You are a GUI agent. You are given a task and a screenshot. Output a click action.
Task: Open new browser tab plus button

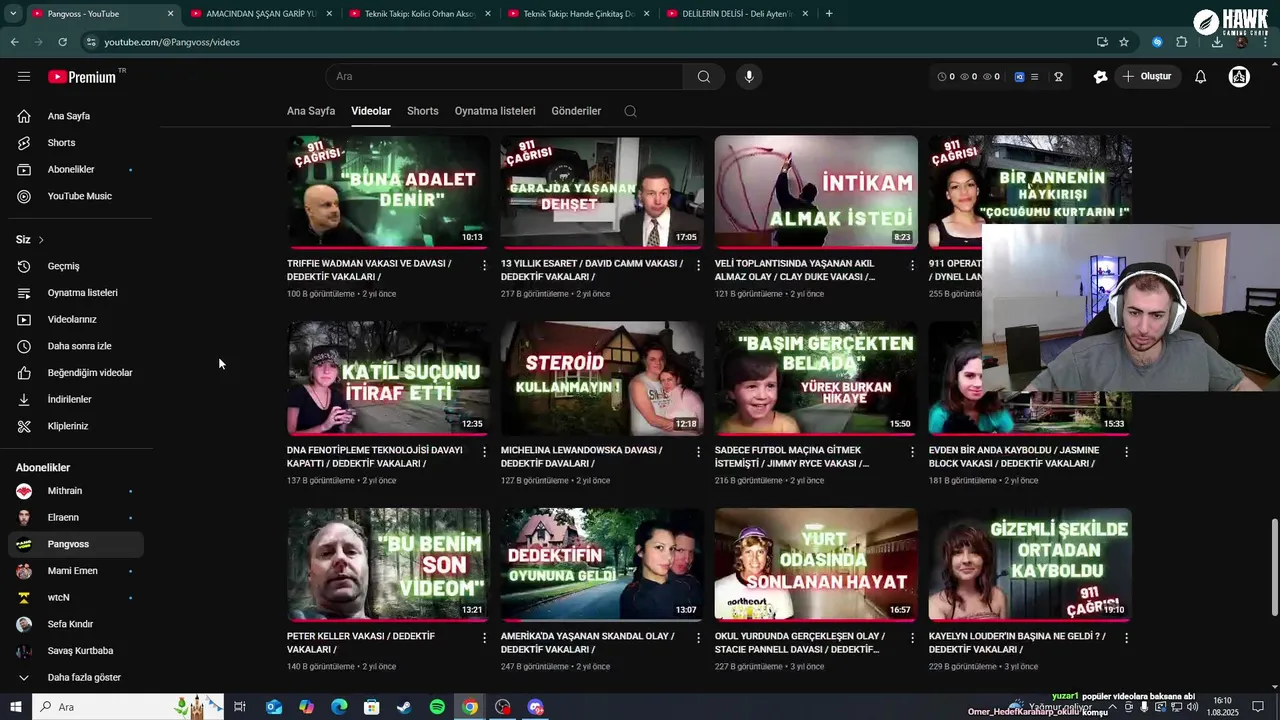[x=829, y=14]
